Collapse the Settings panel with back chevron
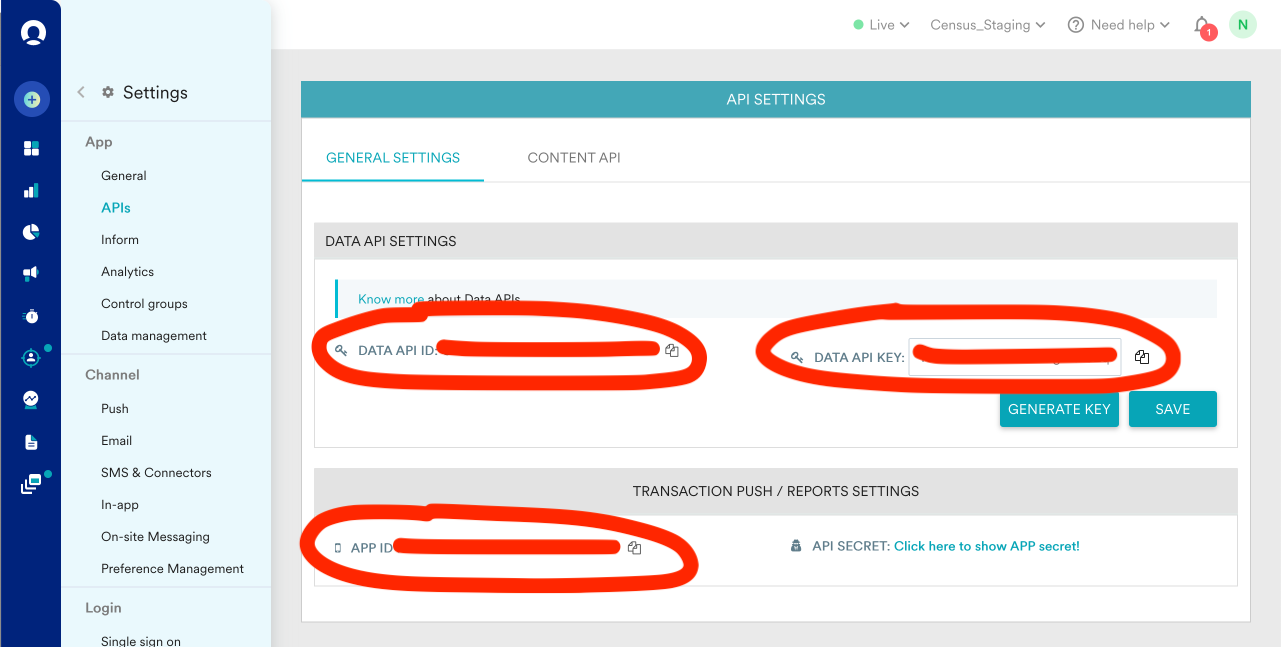Image resolution: width=1281 pixels, height=647 pixels. pos(81,92)
